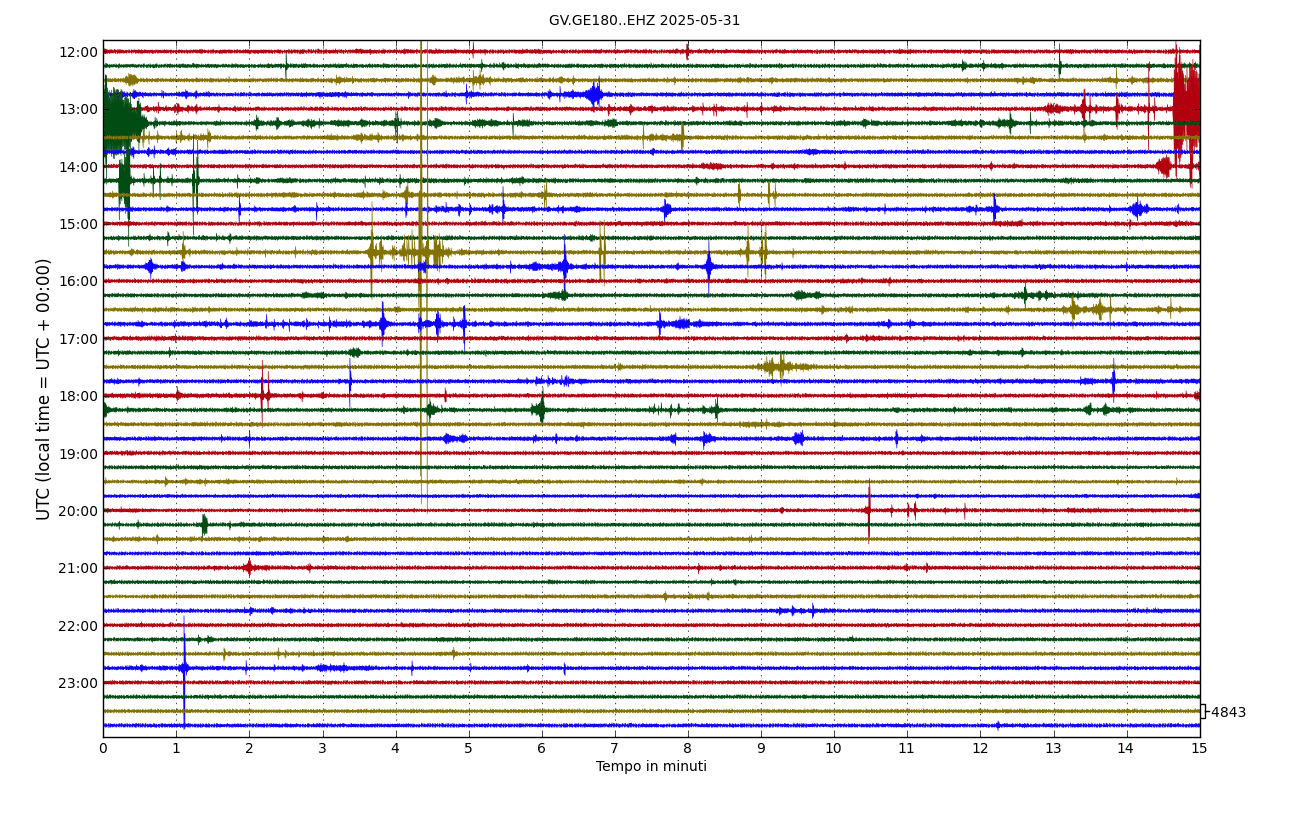Click the amplitude scale bar marker beside 4843
The image size is (1290, 819).
(x=1203, y=711)
